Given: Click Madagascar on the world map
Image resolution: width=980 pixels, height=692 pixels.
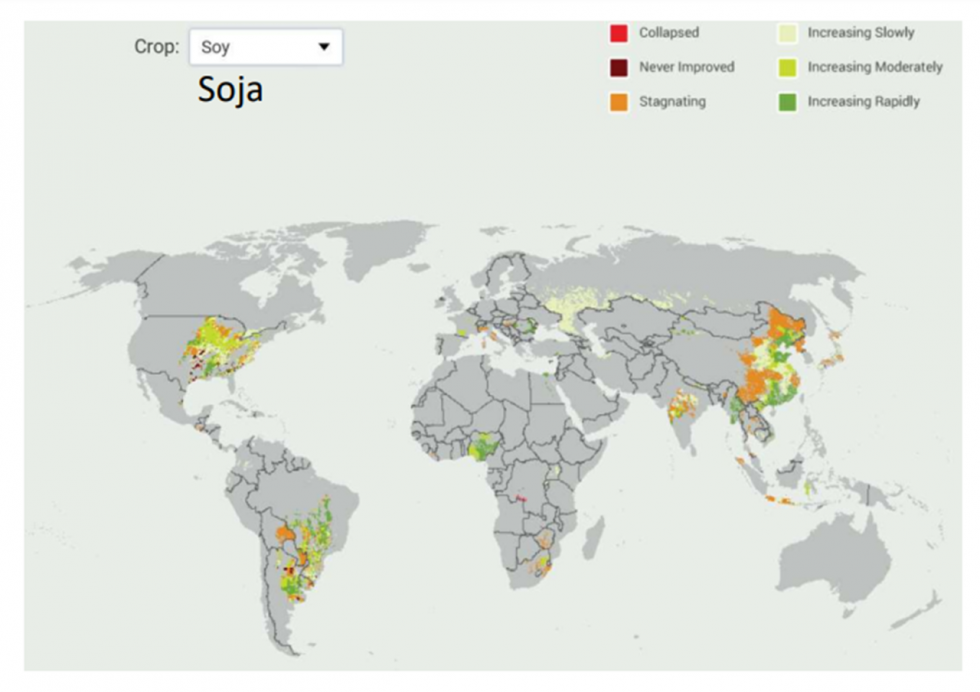Looking at the screenshot, I should 592,538.
